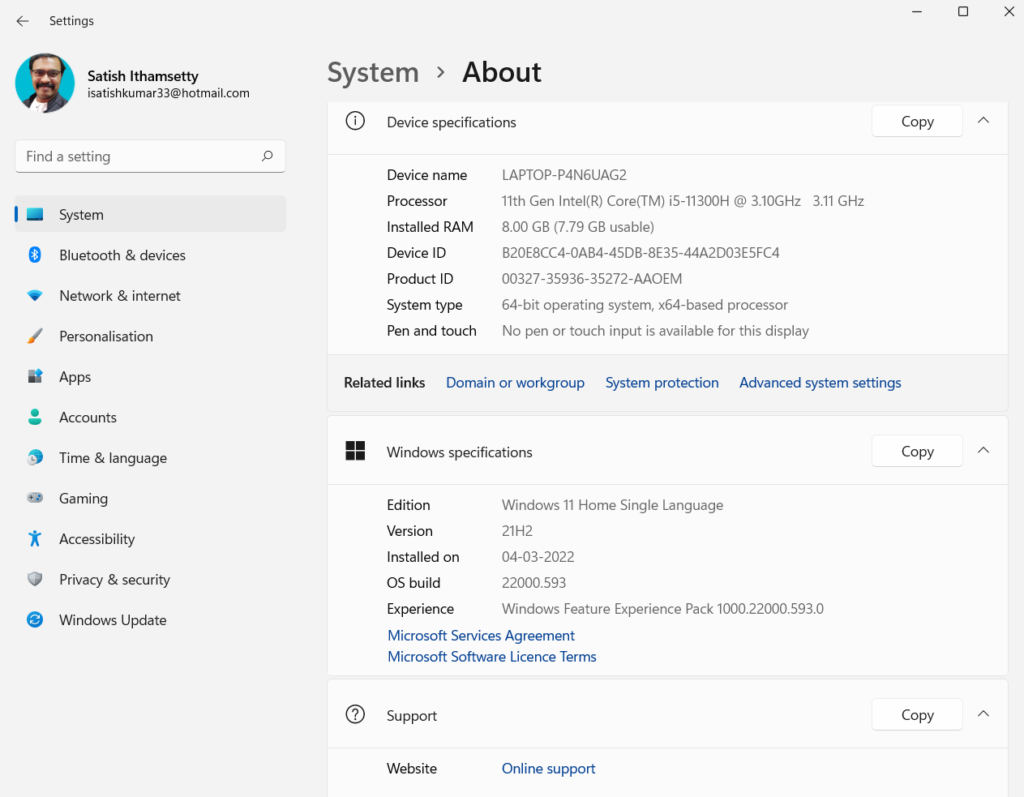Open Advanced system settings link
This screenshot has width=1024, height=797.
click(820, 383)
